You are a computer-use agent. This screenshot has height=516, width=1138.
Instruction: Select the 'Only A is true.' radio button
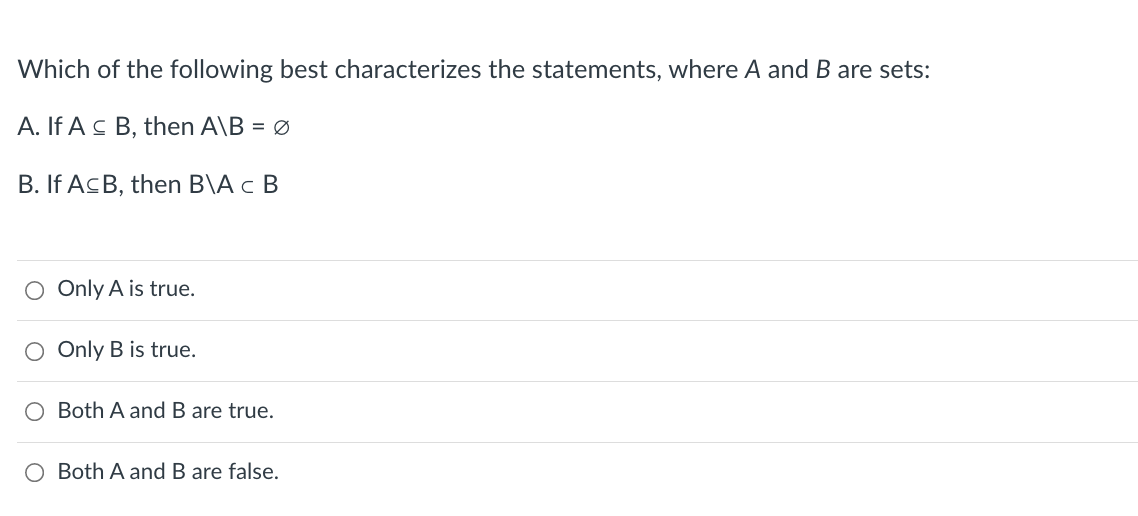point(34,291)
